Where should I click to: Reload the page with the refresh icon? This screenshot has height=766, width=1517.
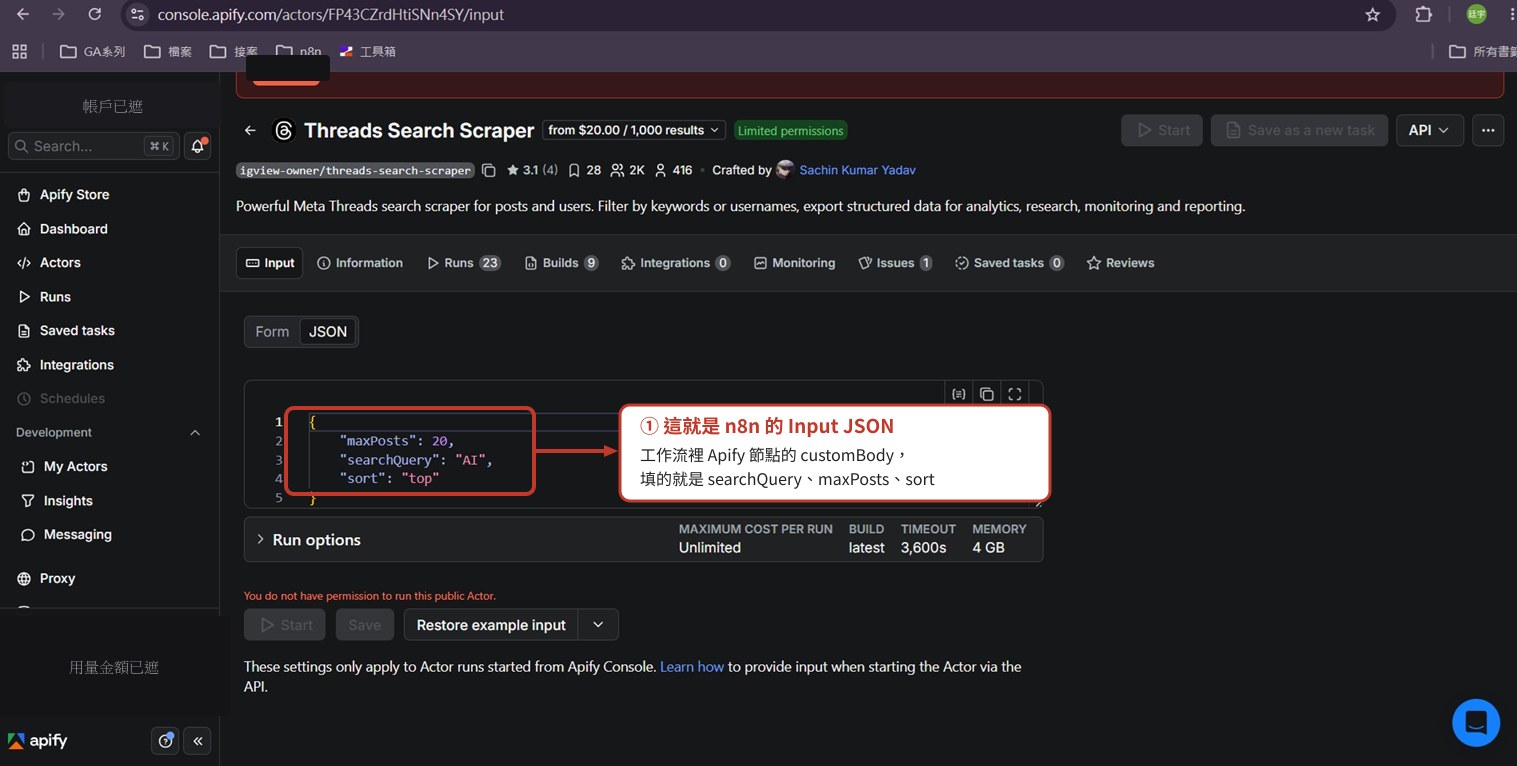pyautogui.click(x=94, y=15)
